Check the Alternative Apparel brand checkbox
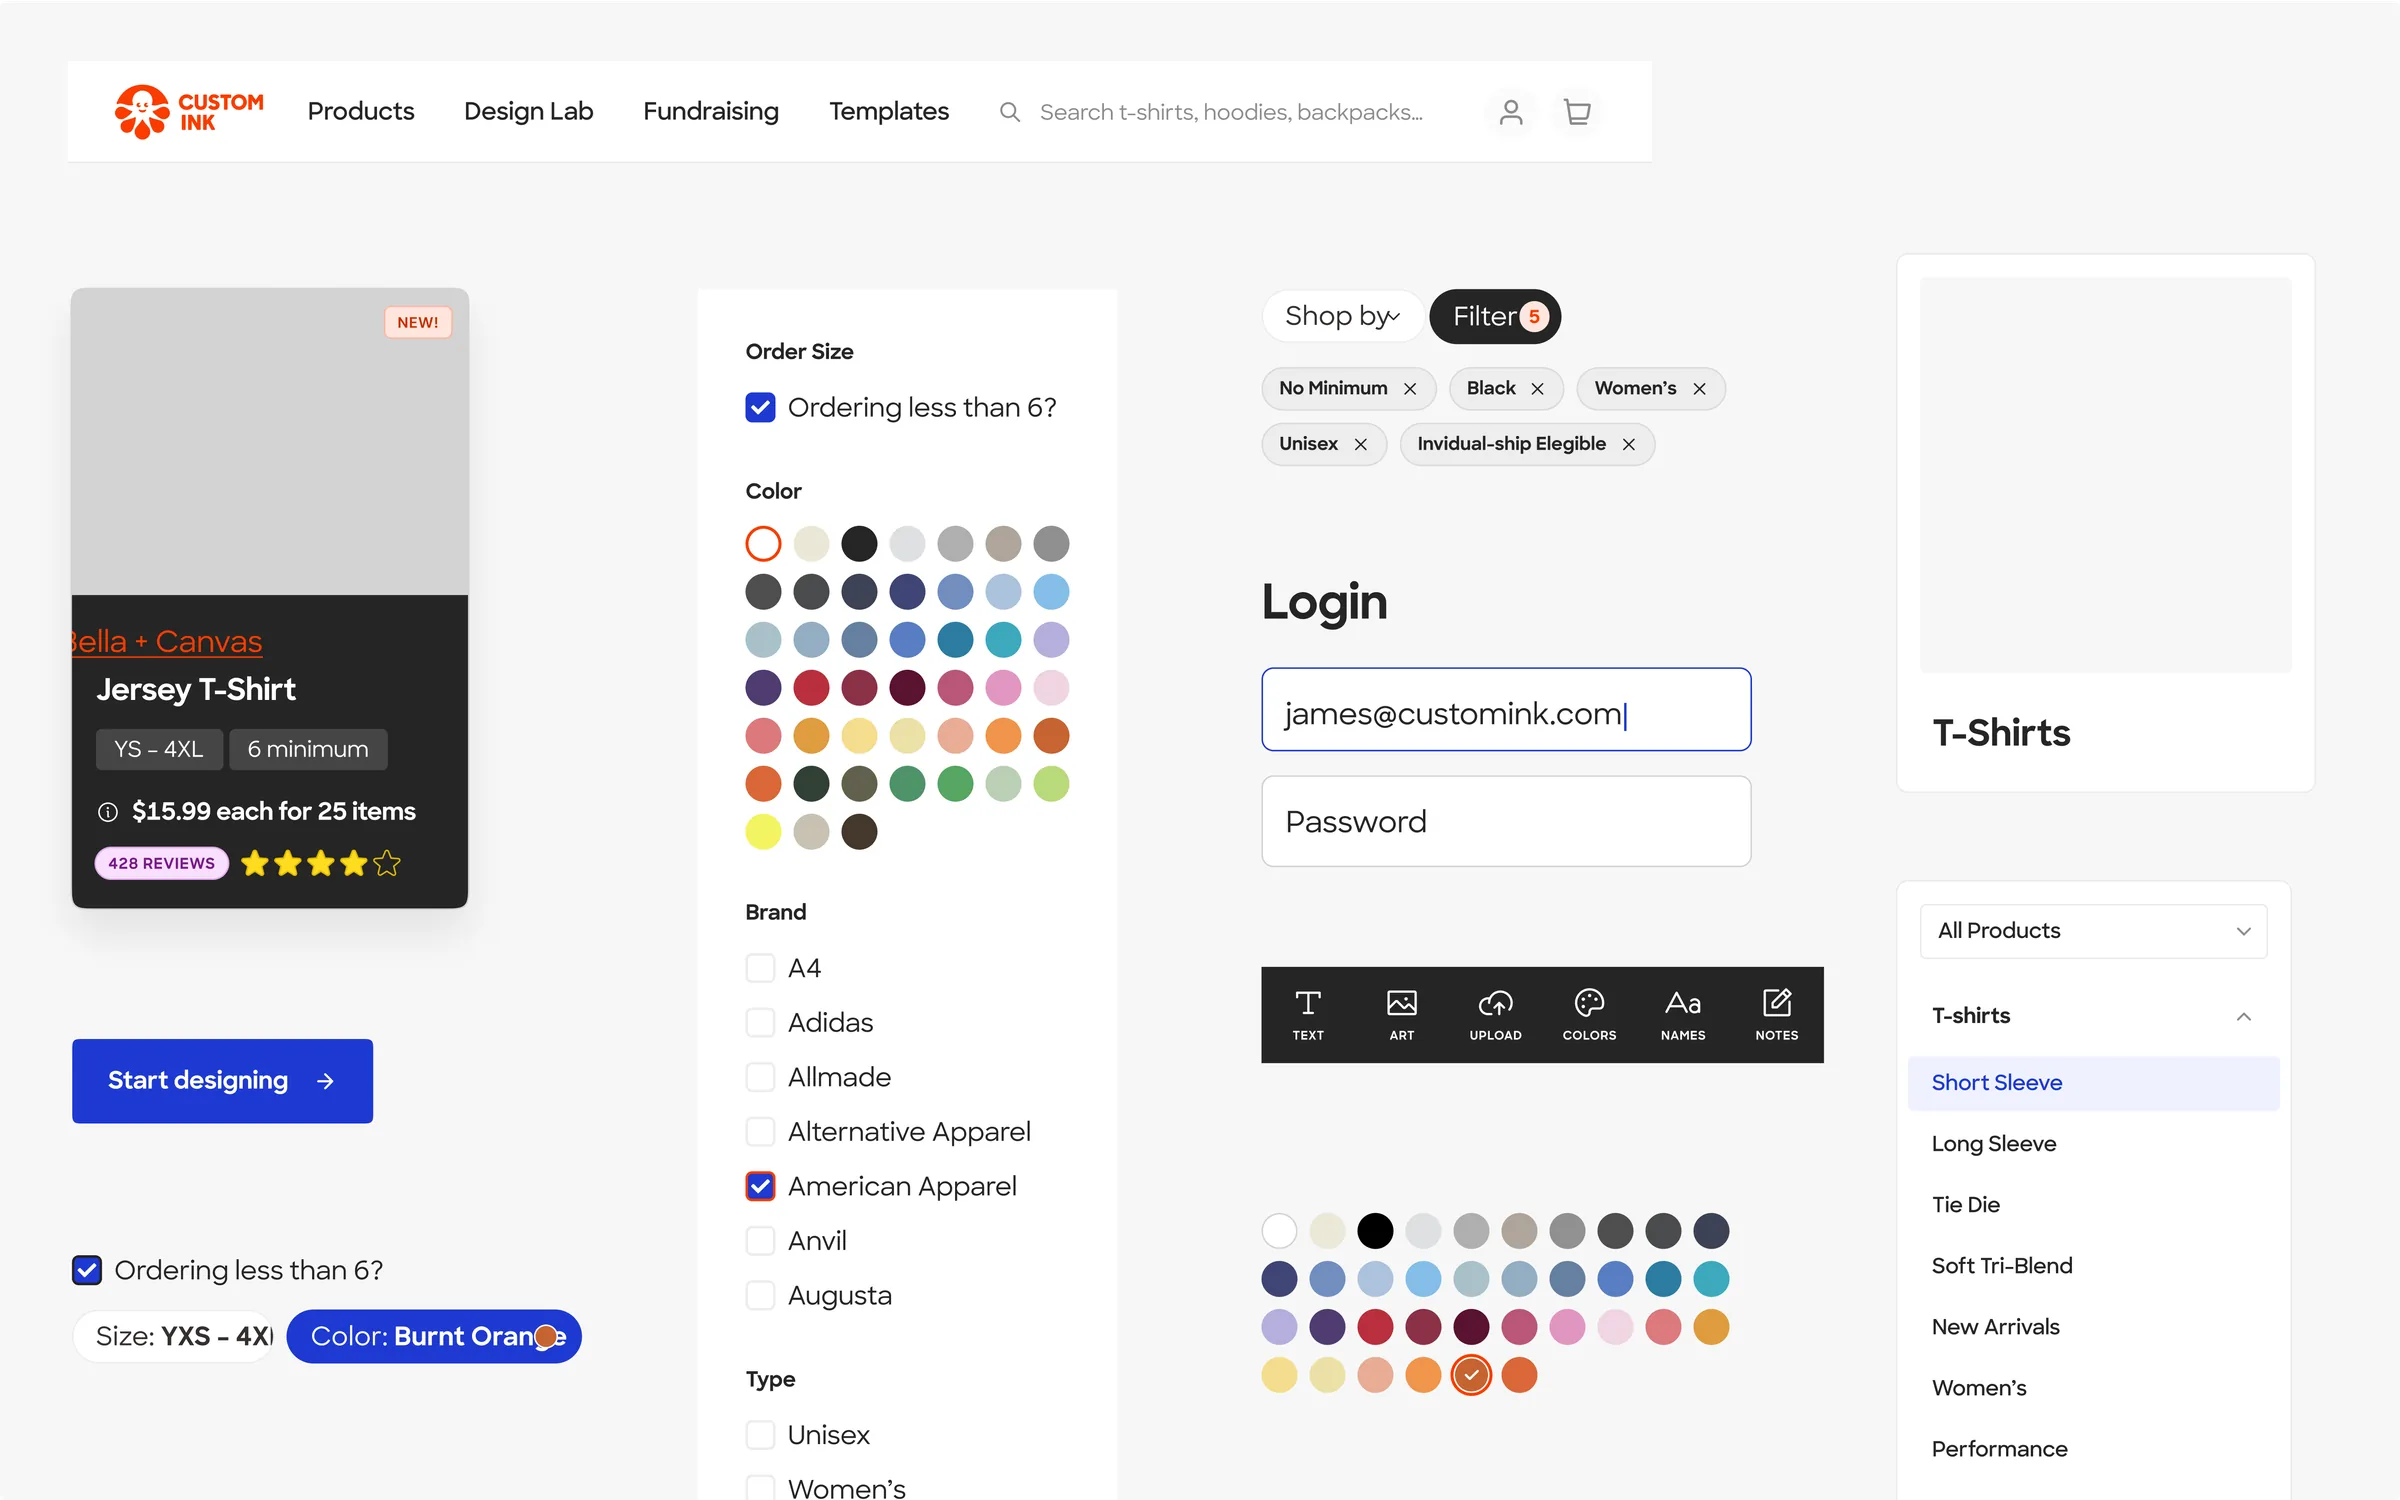This screenshot has width=2400, height=1500. 760,1131
